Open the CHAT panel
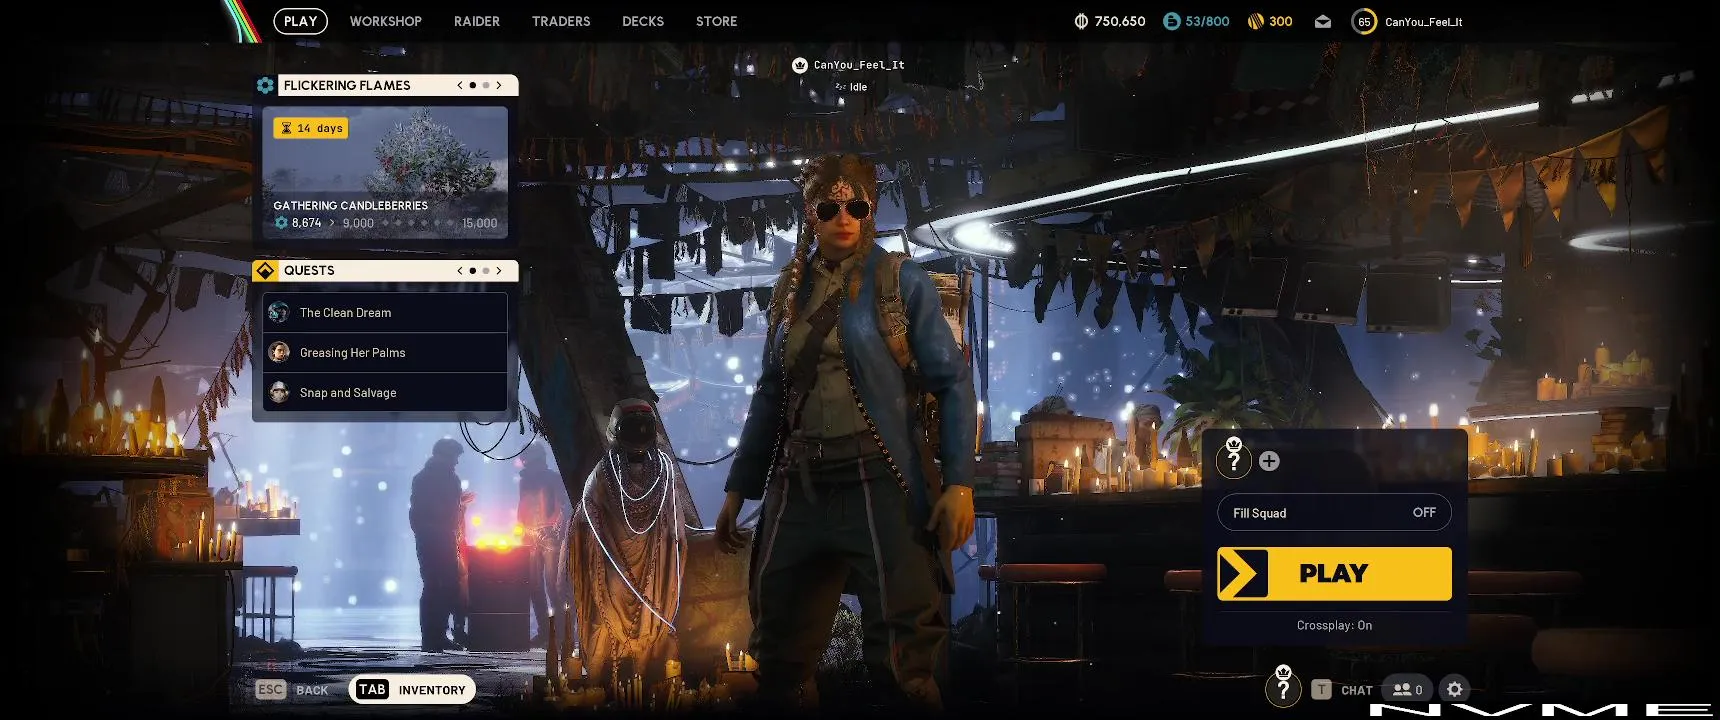1720x720 pixels. click(1356, 690)
